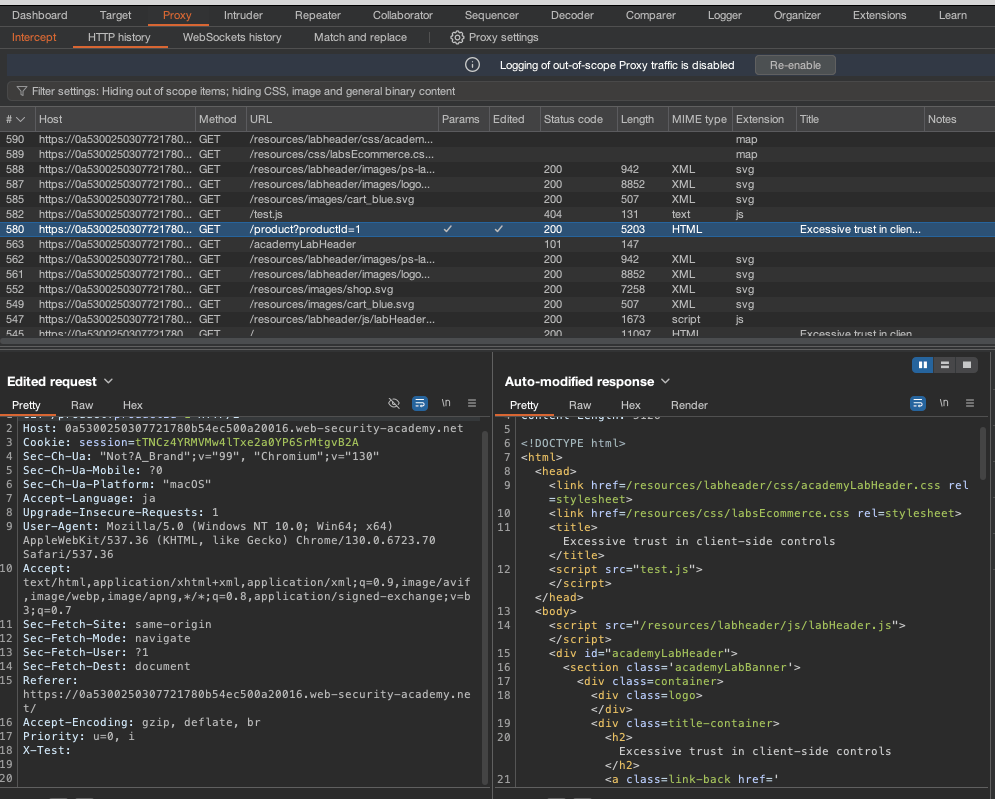Screen dimensions: 995x799
Task: Toggle \n line-ending display in request pane
Action: point(446,403)
